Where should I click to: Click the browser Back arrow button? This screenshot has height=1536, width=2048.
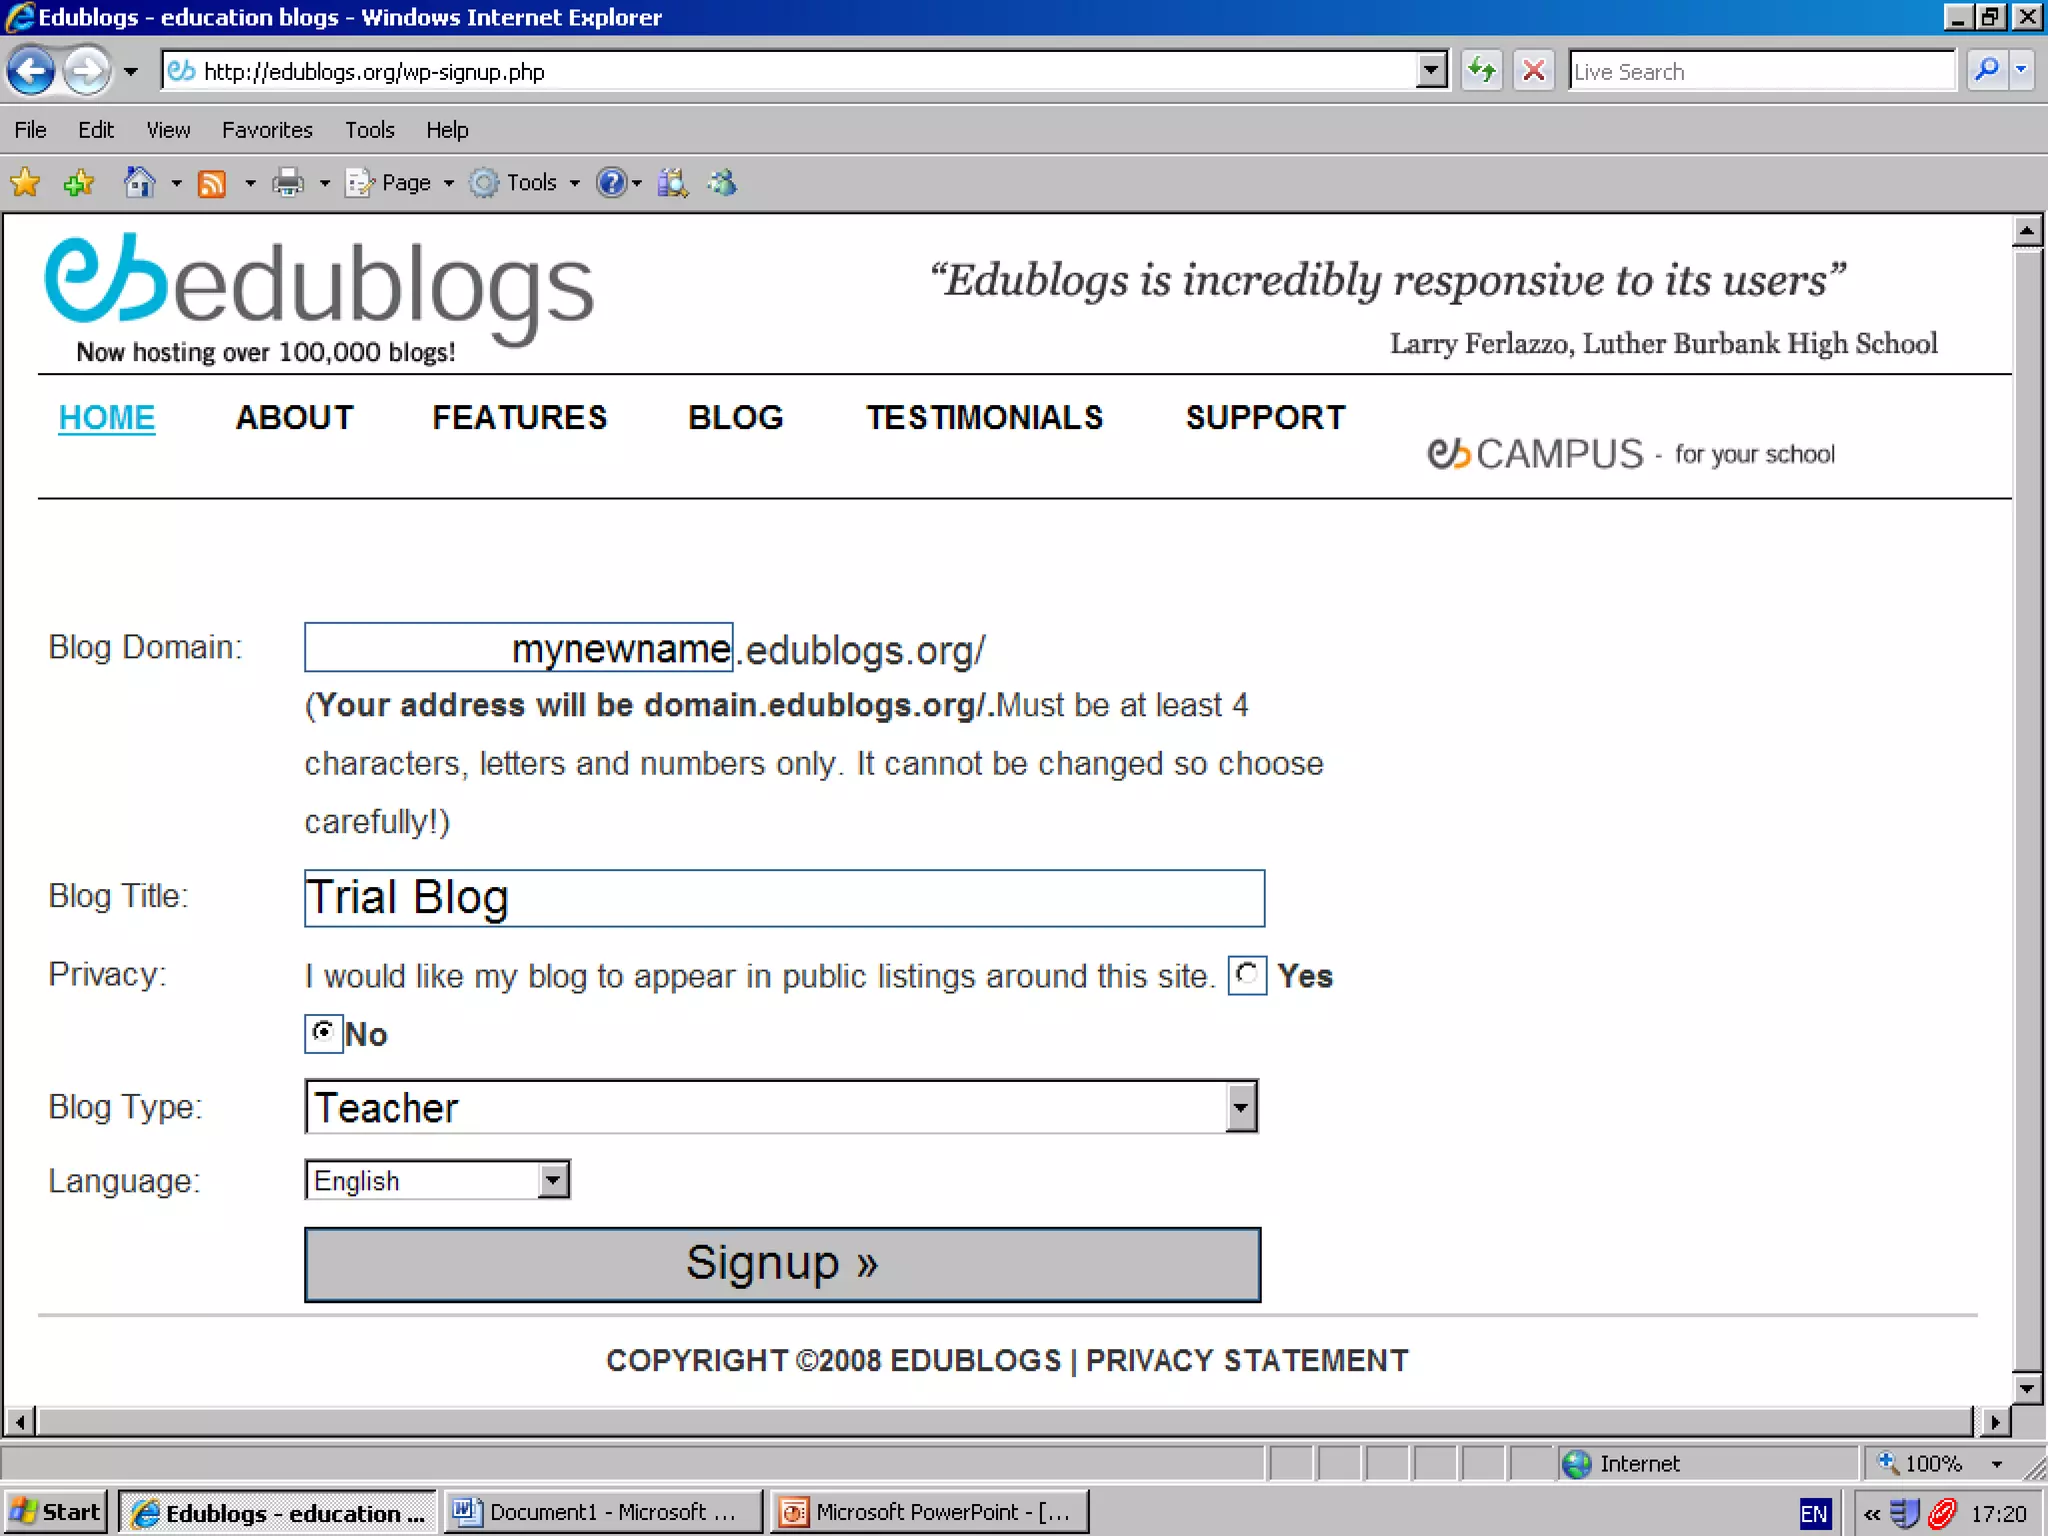point(31,71)
